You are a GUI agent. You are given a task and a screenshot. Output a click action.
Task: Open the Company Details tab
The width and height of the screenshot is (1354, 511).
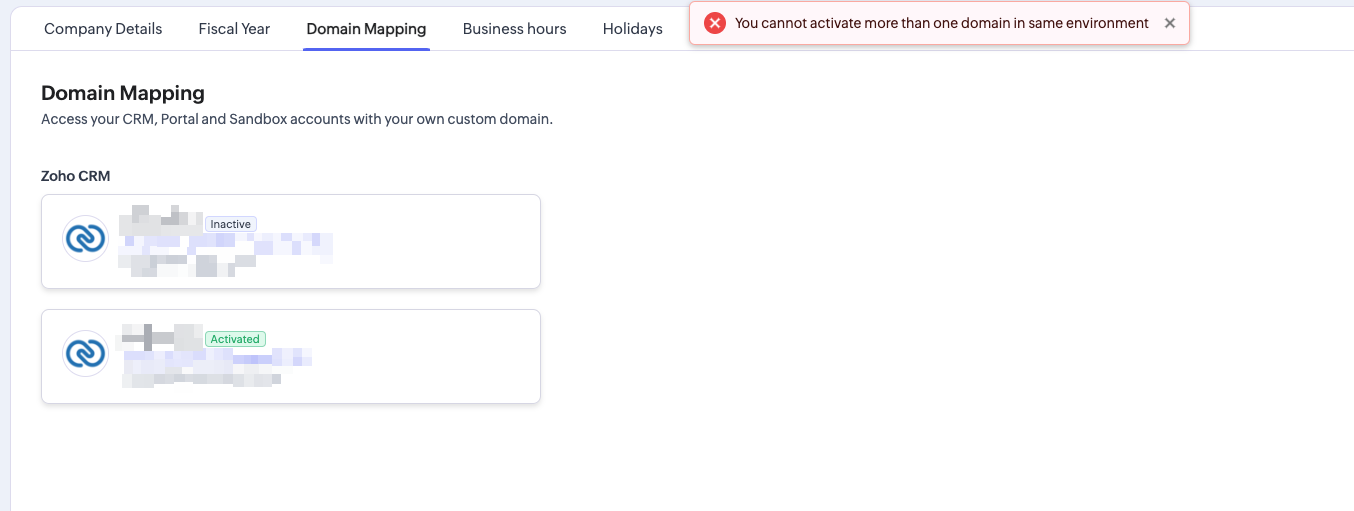103,29
